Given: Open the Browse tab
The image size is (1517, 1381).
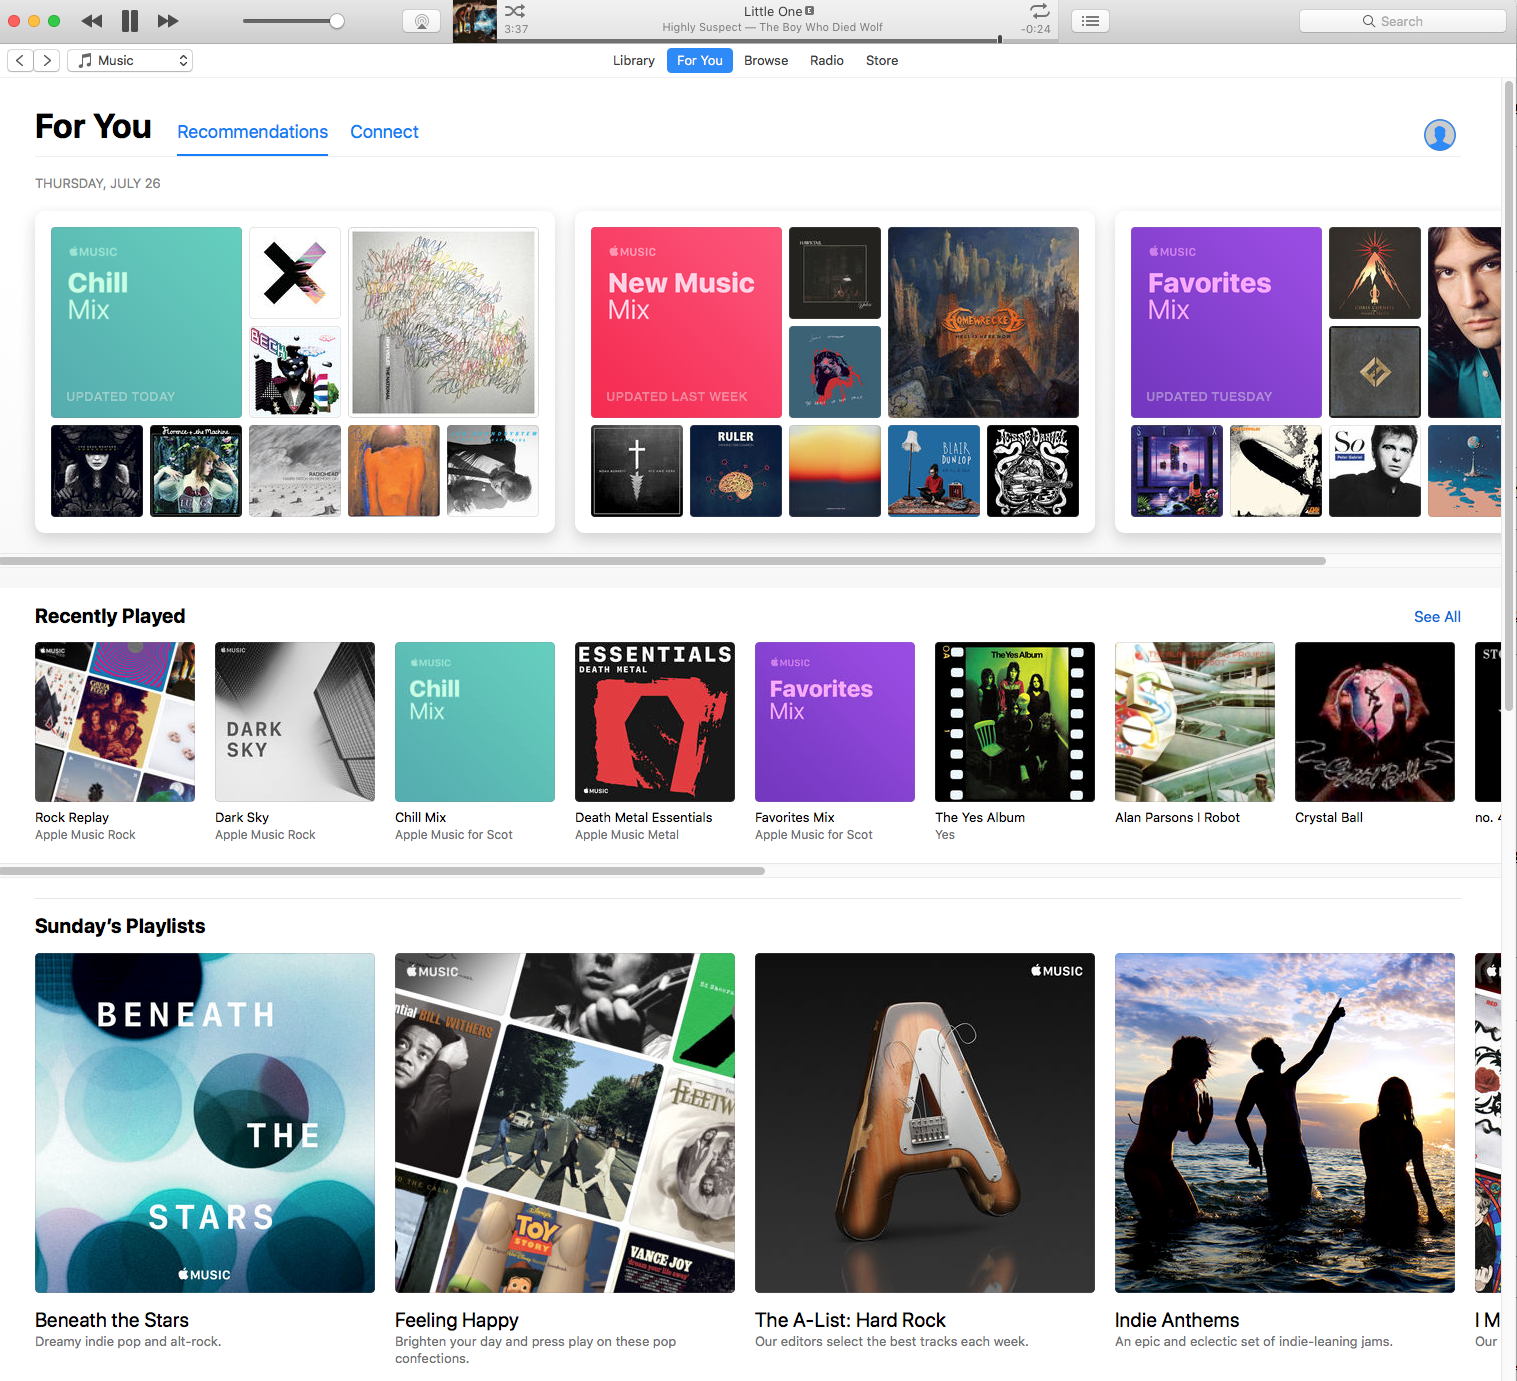Looking at the screenshot, I should (766, 61).
